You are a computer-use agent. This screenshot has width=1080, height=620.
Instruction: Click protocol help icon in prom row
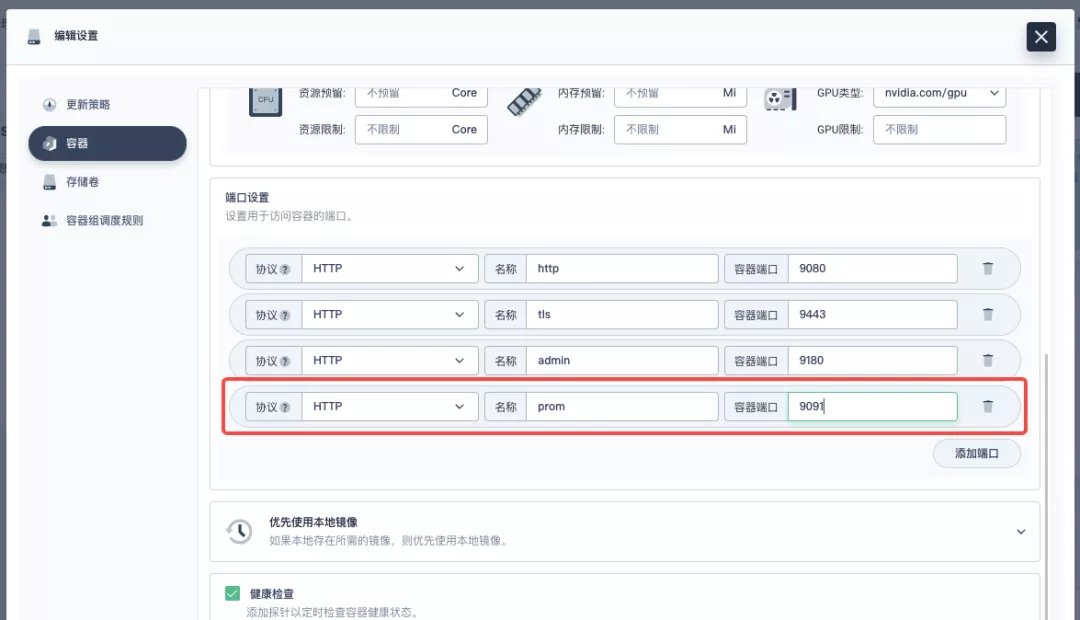(x=285, y=407)
